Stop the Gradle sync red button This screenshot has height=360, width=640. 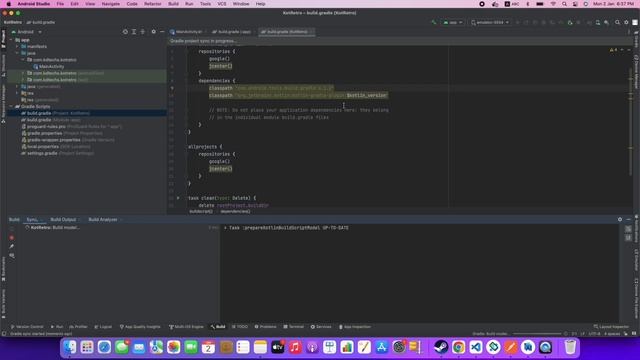point(12,238)
